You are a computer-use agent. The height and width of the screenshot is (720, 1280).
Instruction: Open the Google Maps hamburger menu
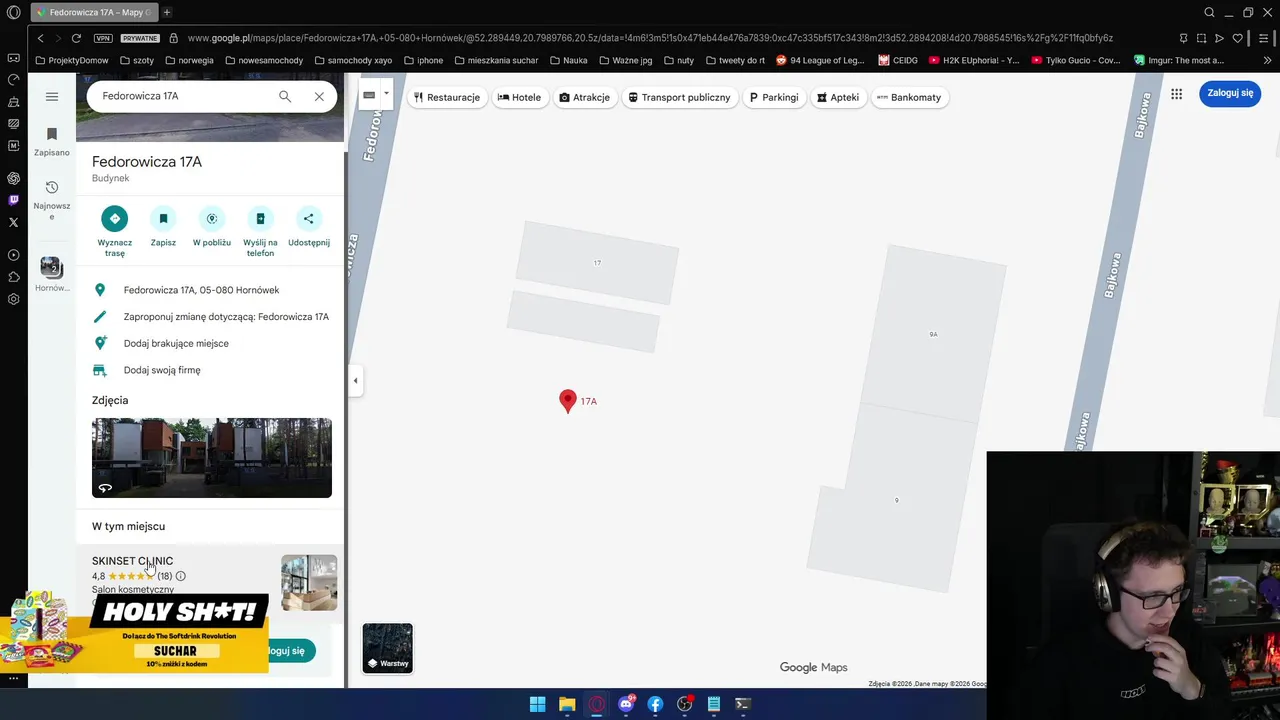tap(52, 96)
